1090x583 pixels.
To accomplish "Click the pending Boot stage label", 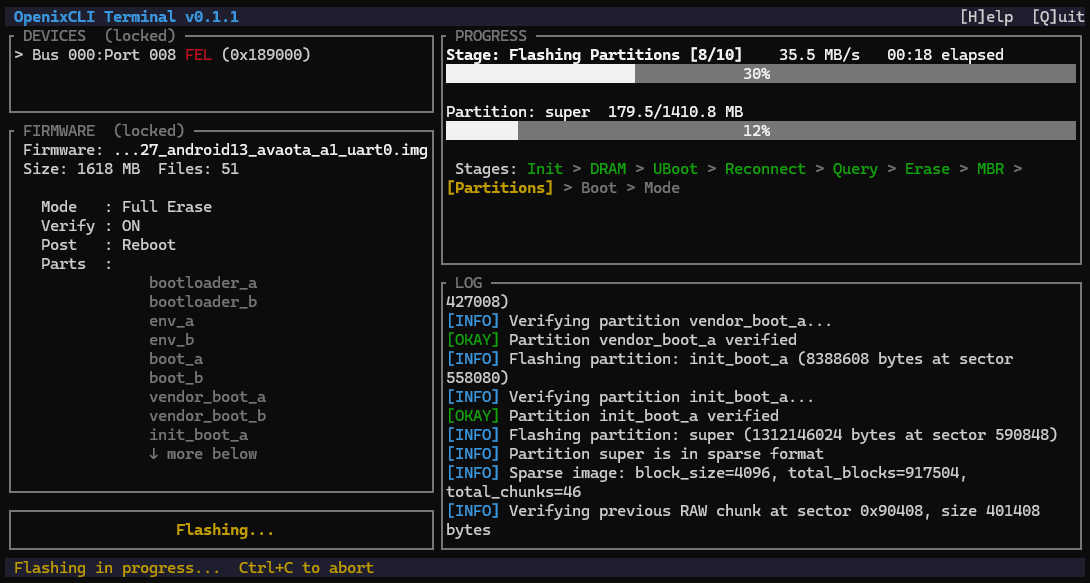I will tap(599, 188).
